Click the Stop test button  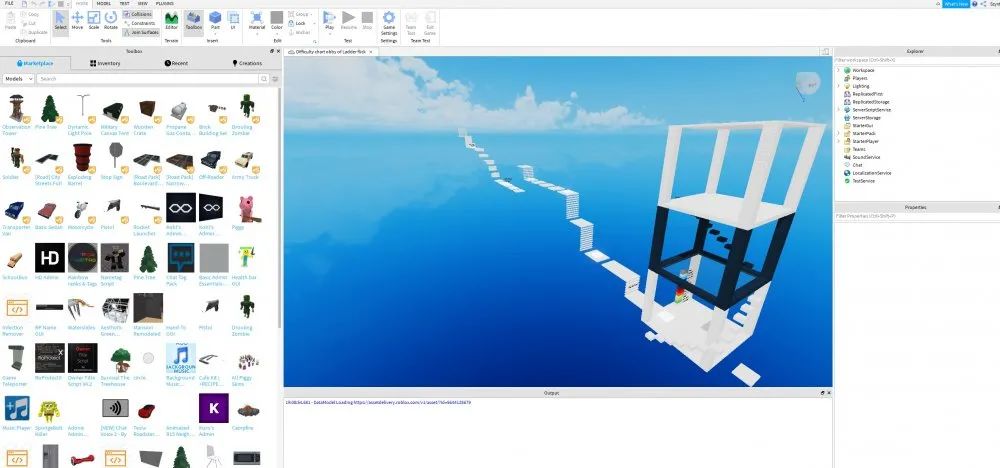(x=367, y=20)
